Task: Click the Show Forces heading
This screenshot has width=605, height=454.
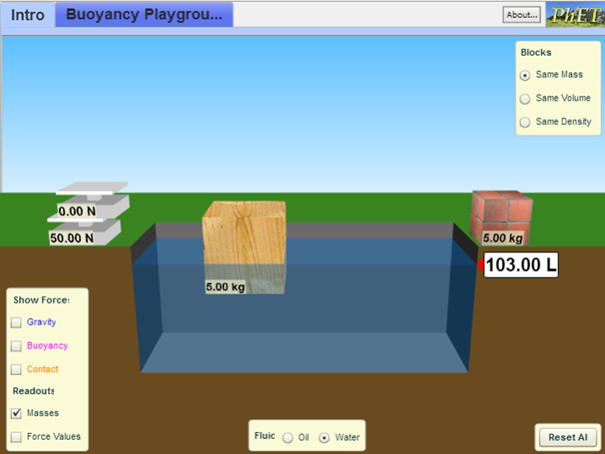Action: click(41, 300)
